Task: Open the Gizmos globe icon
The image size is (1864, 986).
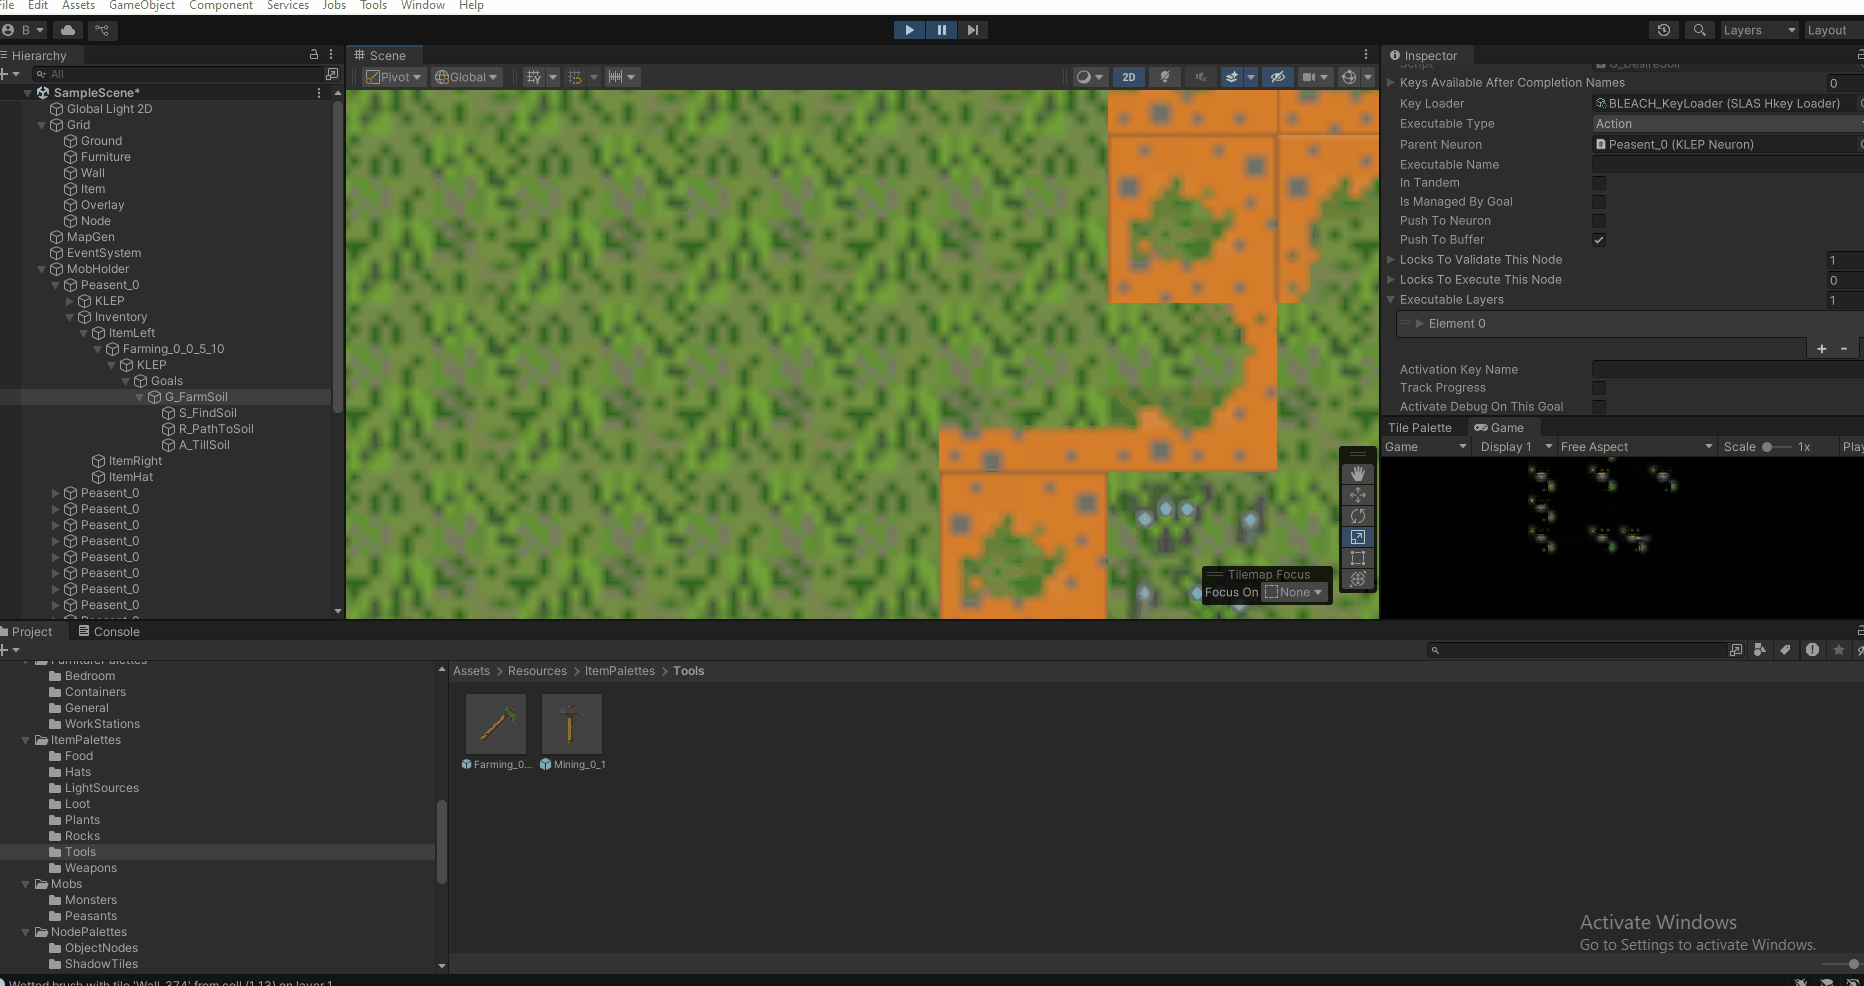Action: pos(1349,77)
